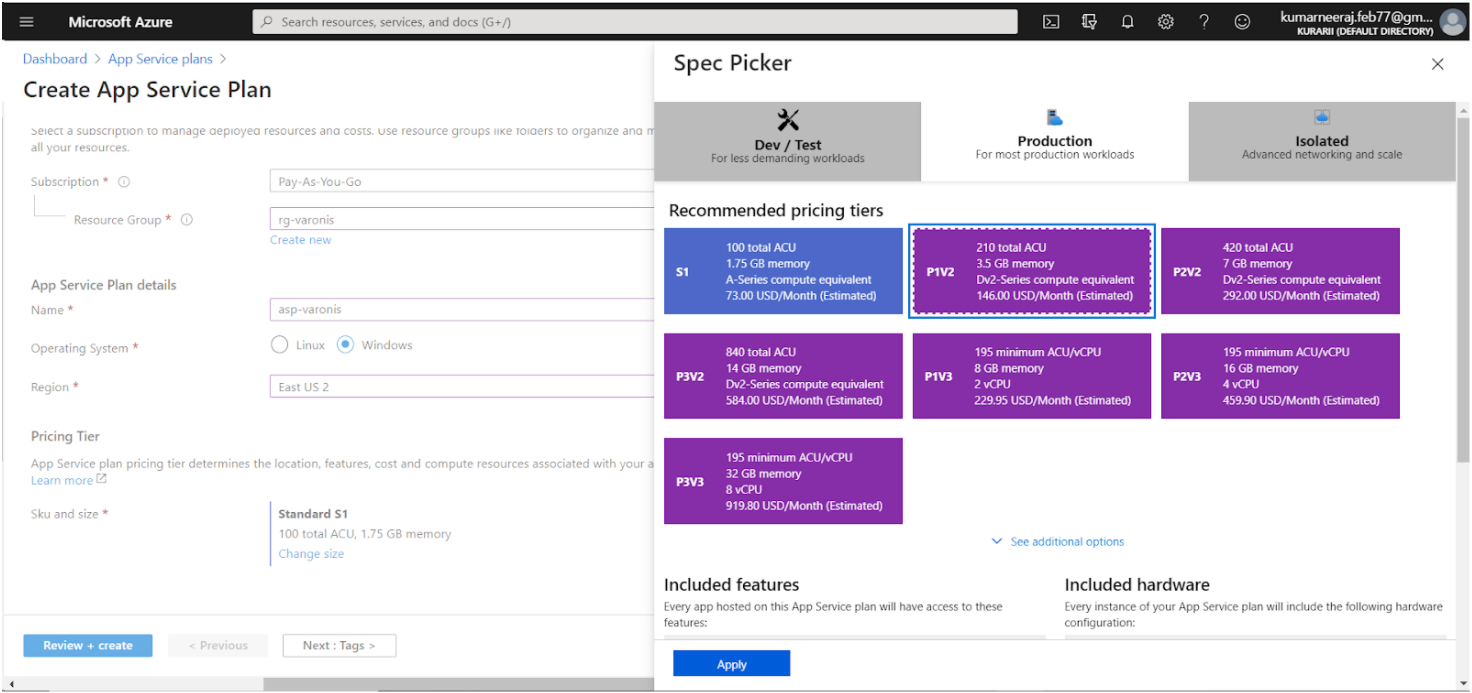Open the Learn more link
The width and height of the screenshot is (1472, 693).
click(x=68, y=480)
